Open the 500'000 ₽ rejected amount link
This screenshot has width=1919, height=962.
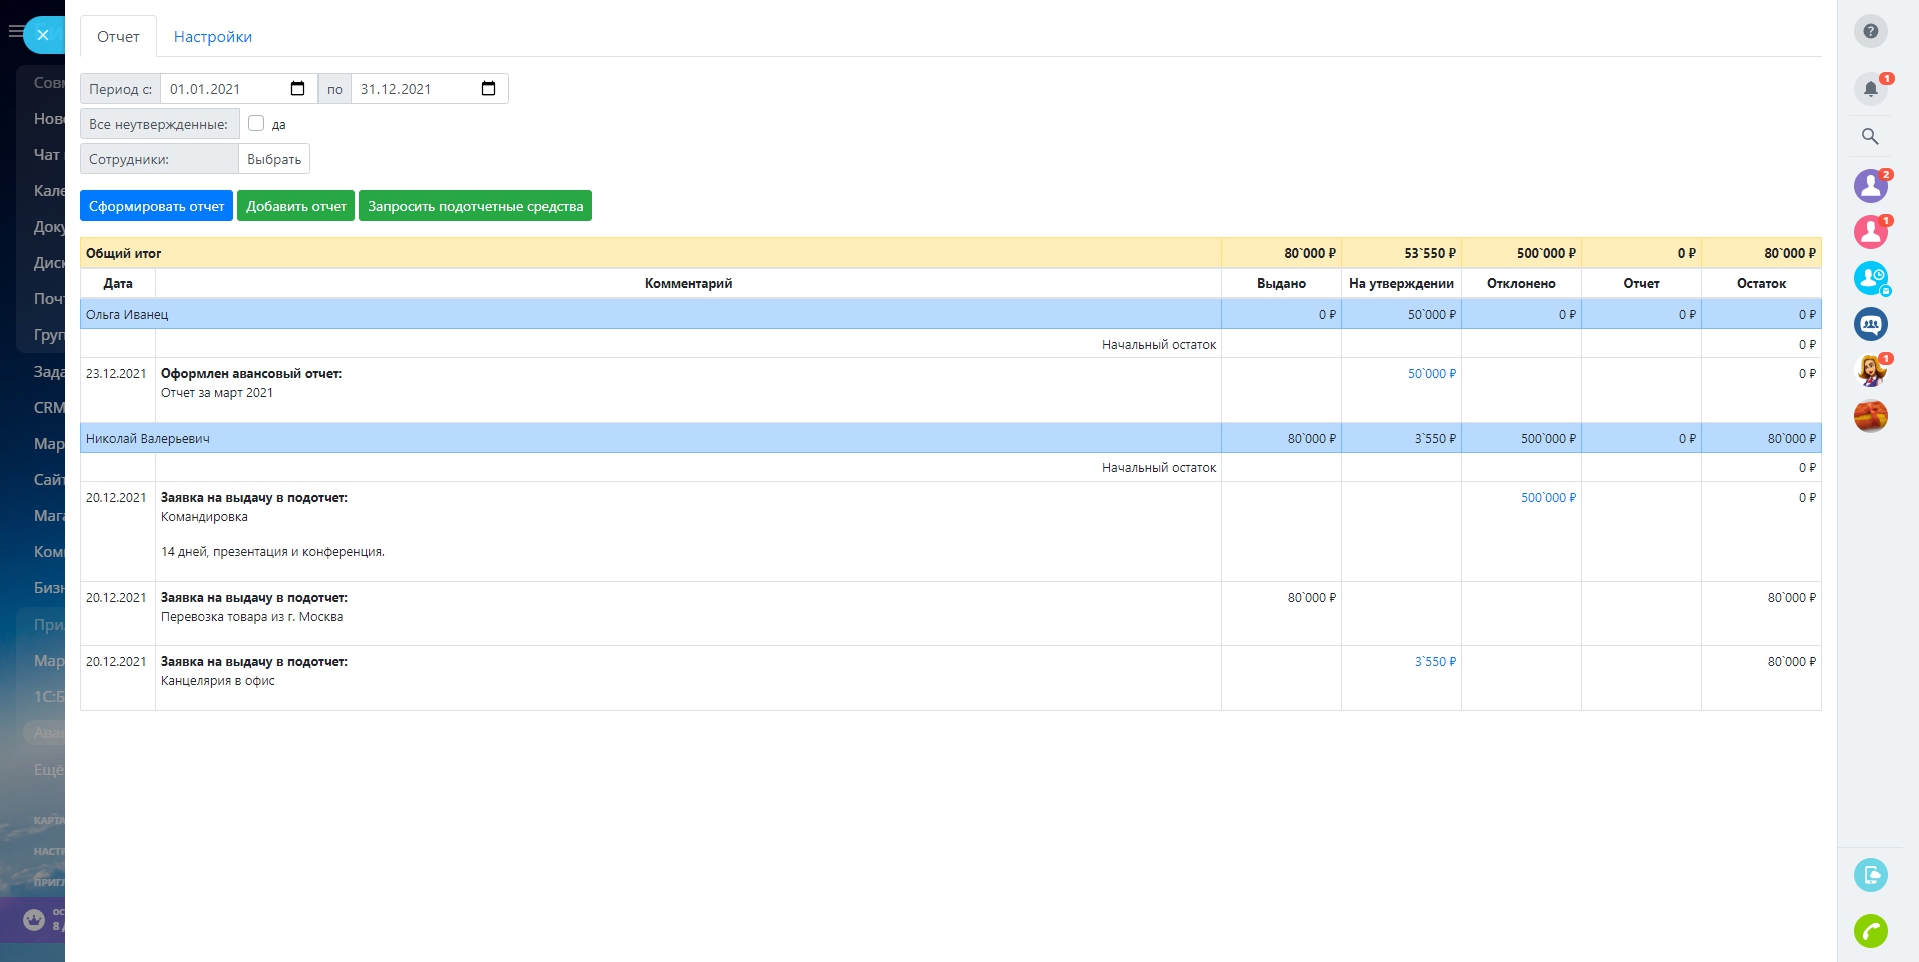(x=1547, y=498)
